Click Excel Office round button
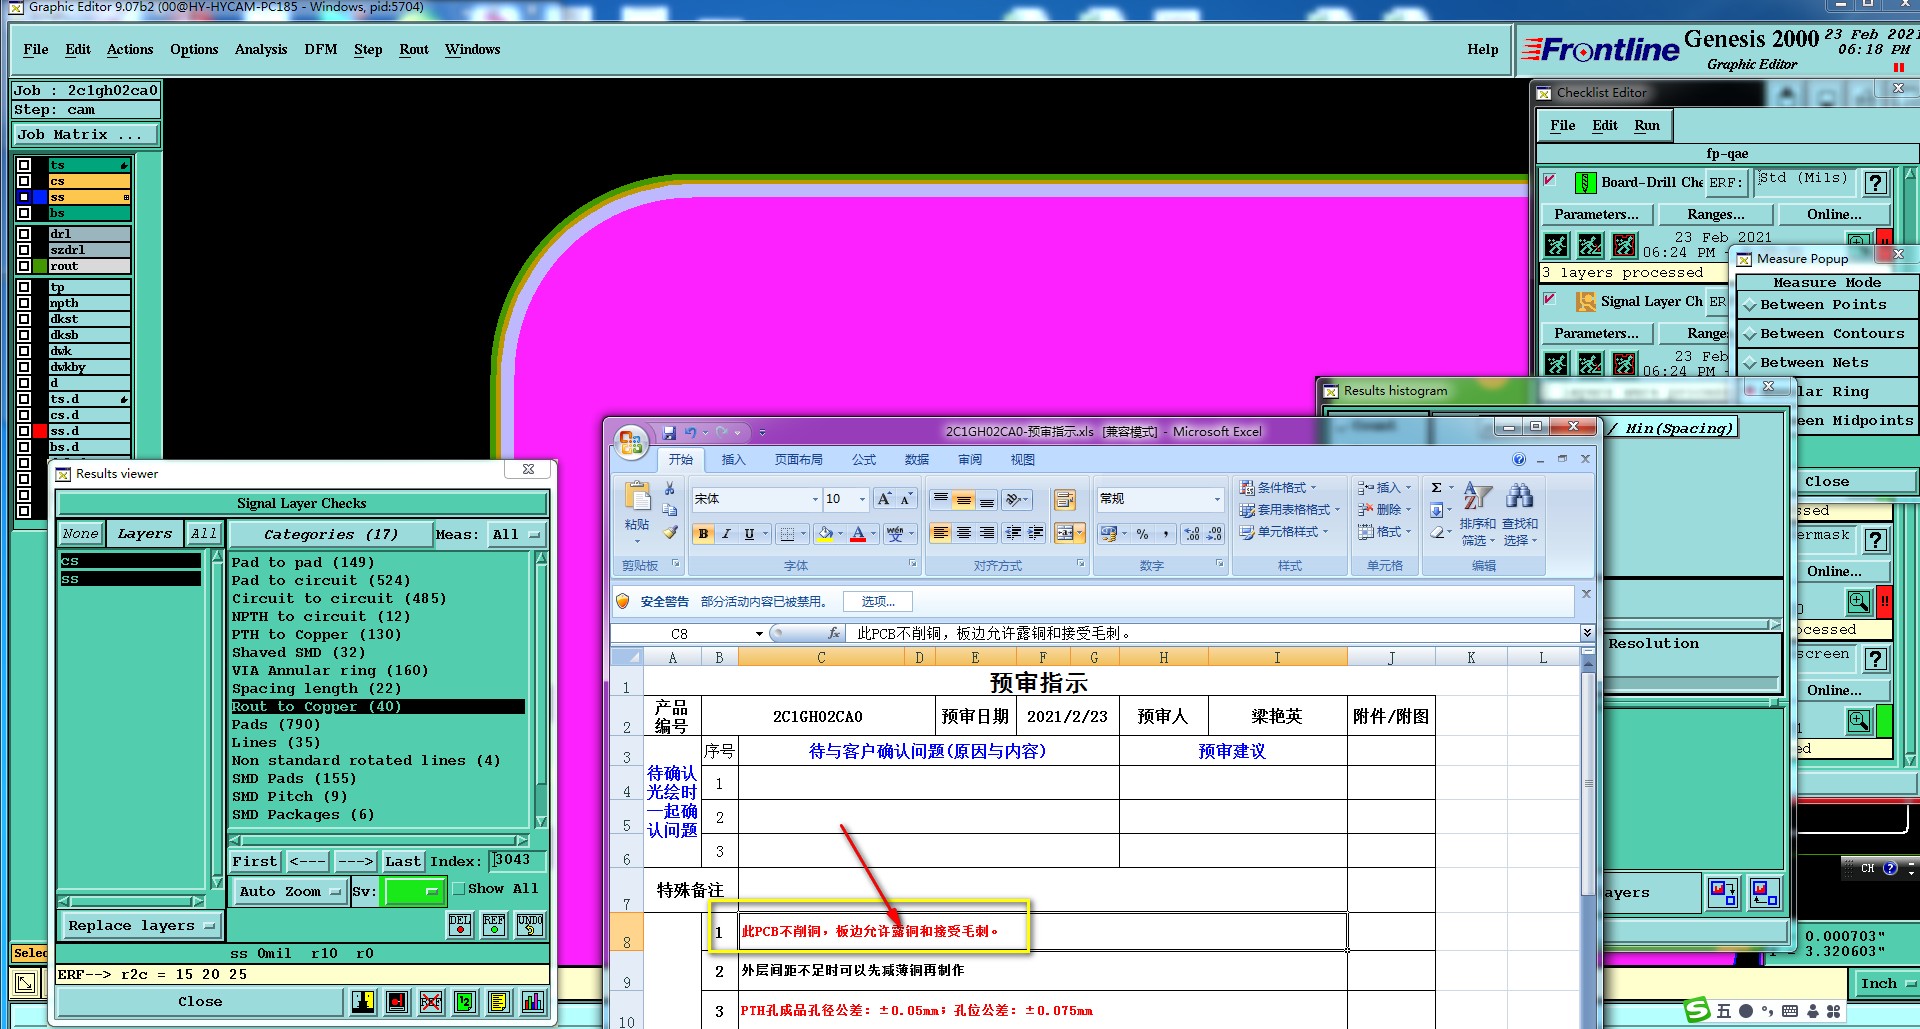Viewport: 1920px width, 1029px height. pos(631,442)
